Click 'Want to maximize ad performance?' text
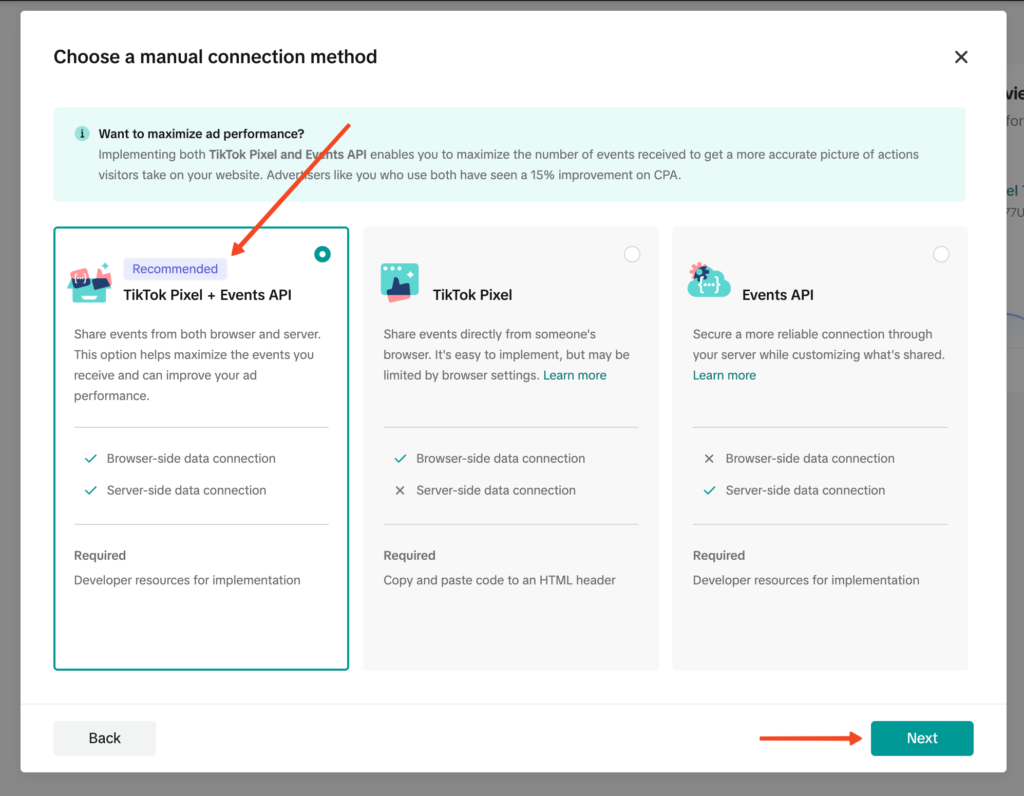This screenshot has height=796, width=1024. pyautogui.click(x=201, y=134)
